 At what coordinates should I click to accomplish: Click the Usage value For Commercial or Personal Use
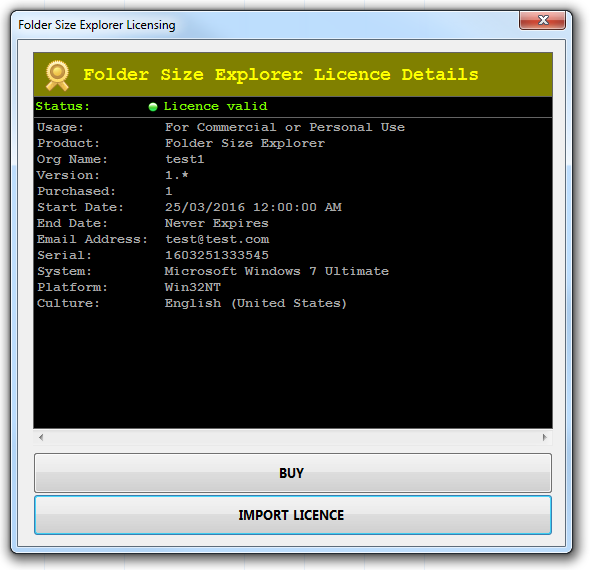coord(285,127)
